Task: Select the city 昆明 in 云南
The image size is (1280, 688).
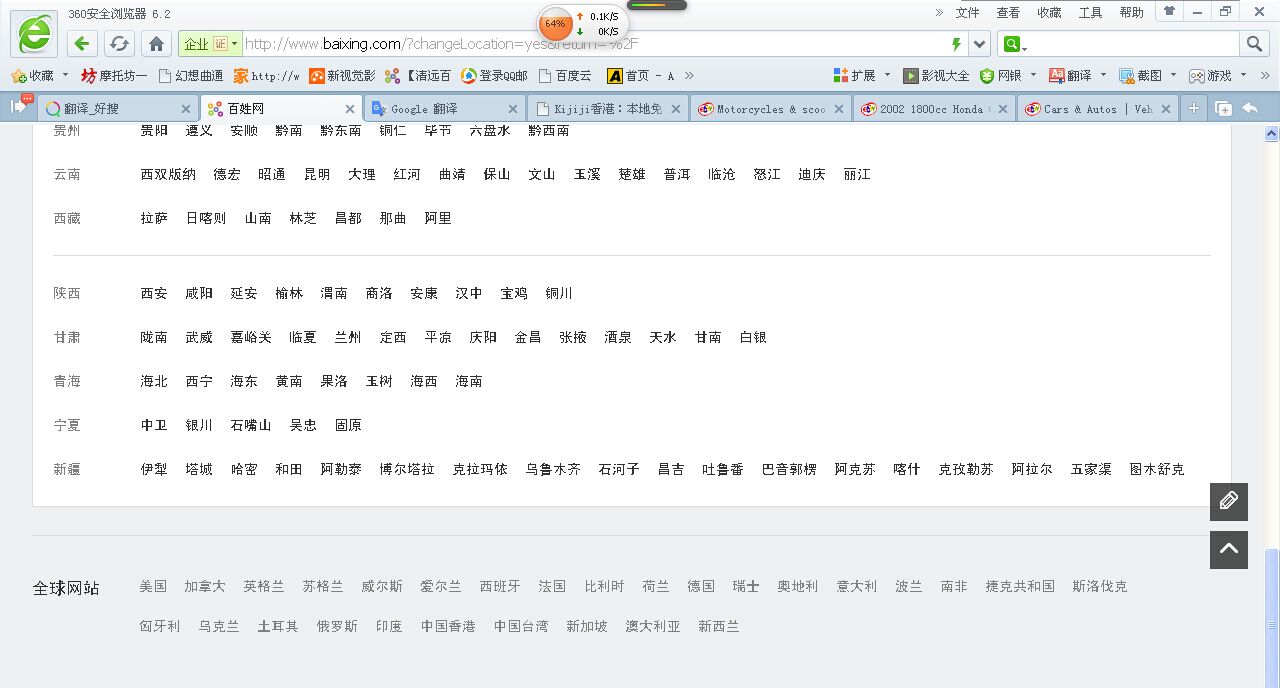Action: [317, 174]
